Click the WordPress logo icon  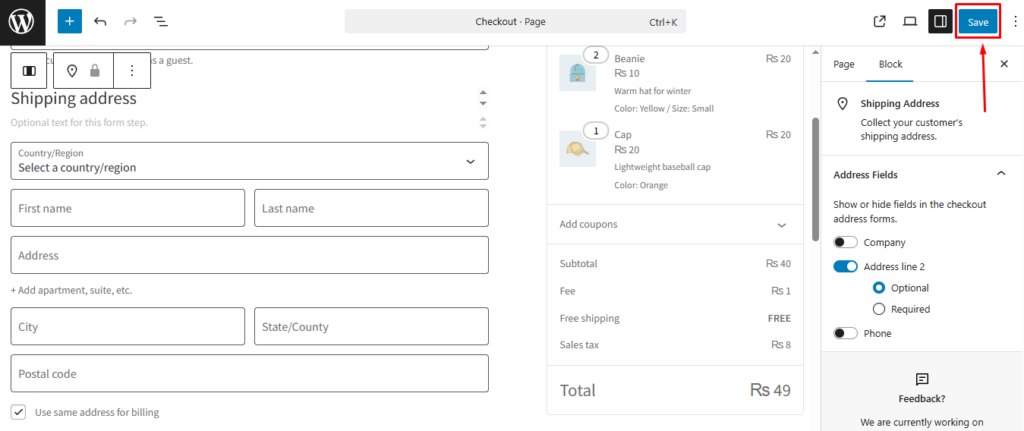click(22, 22)
